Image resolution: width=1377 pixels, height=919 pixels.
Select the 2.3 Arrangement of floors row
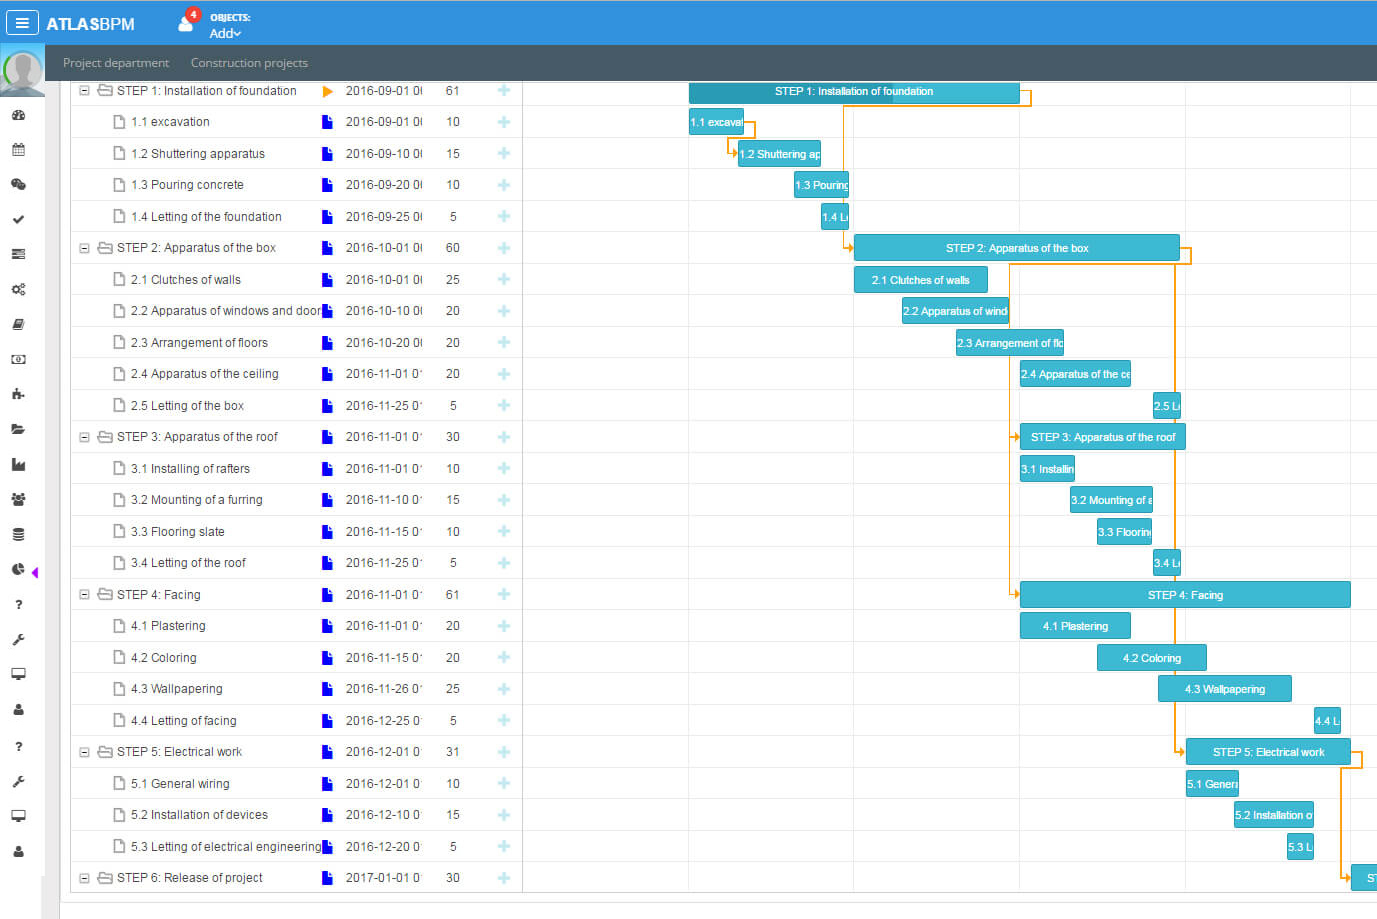(x=296, y=343)
